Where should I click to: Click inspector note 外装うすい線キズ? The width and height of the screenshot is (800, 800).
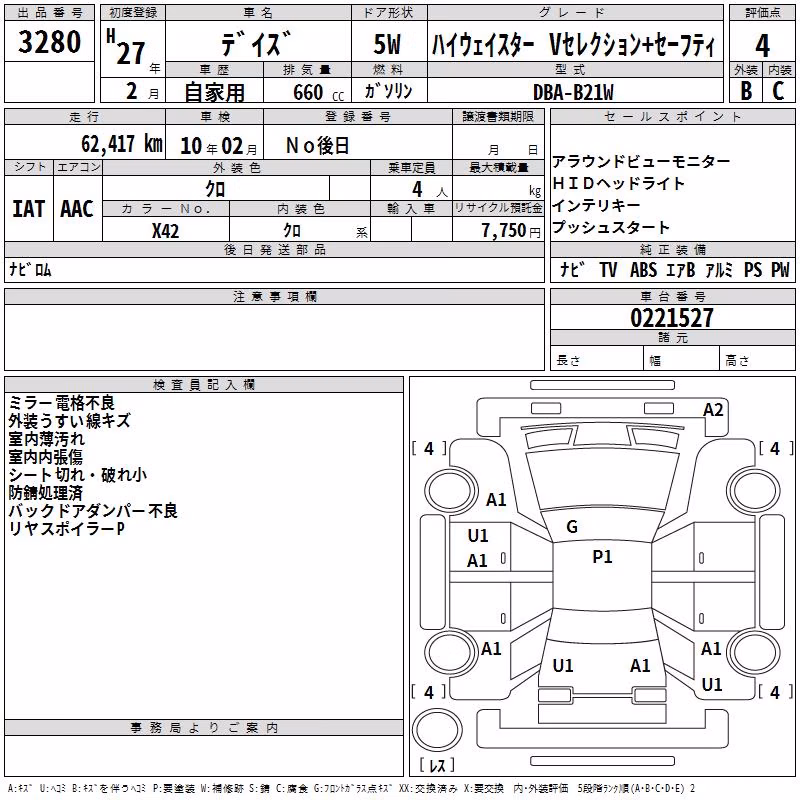pyautogui.click(x=69, y=421)
